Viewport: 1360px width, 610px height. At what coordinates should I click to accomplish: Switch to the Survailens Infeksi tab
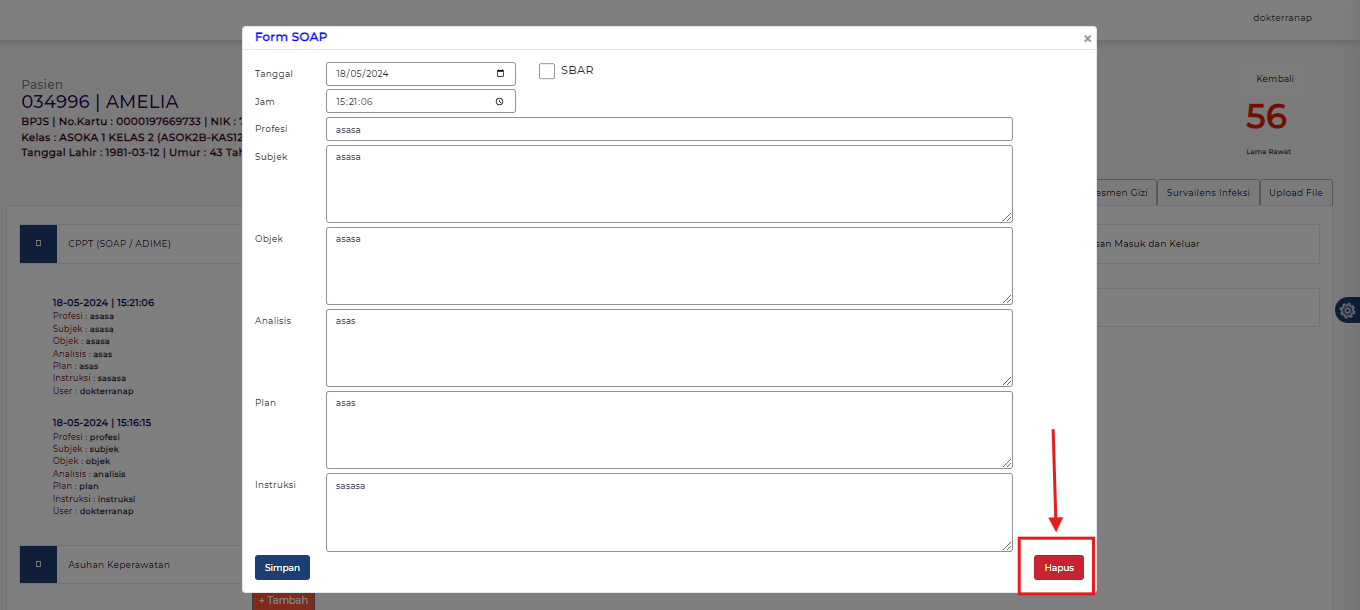coord(1208,193)
